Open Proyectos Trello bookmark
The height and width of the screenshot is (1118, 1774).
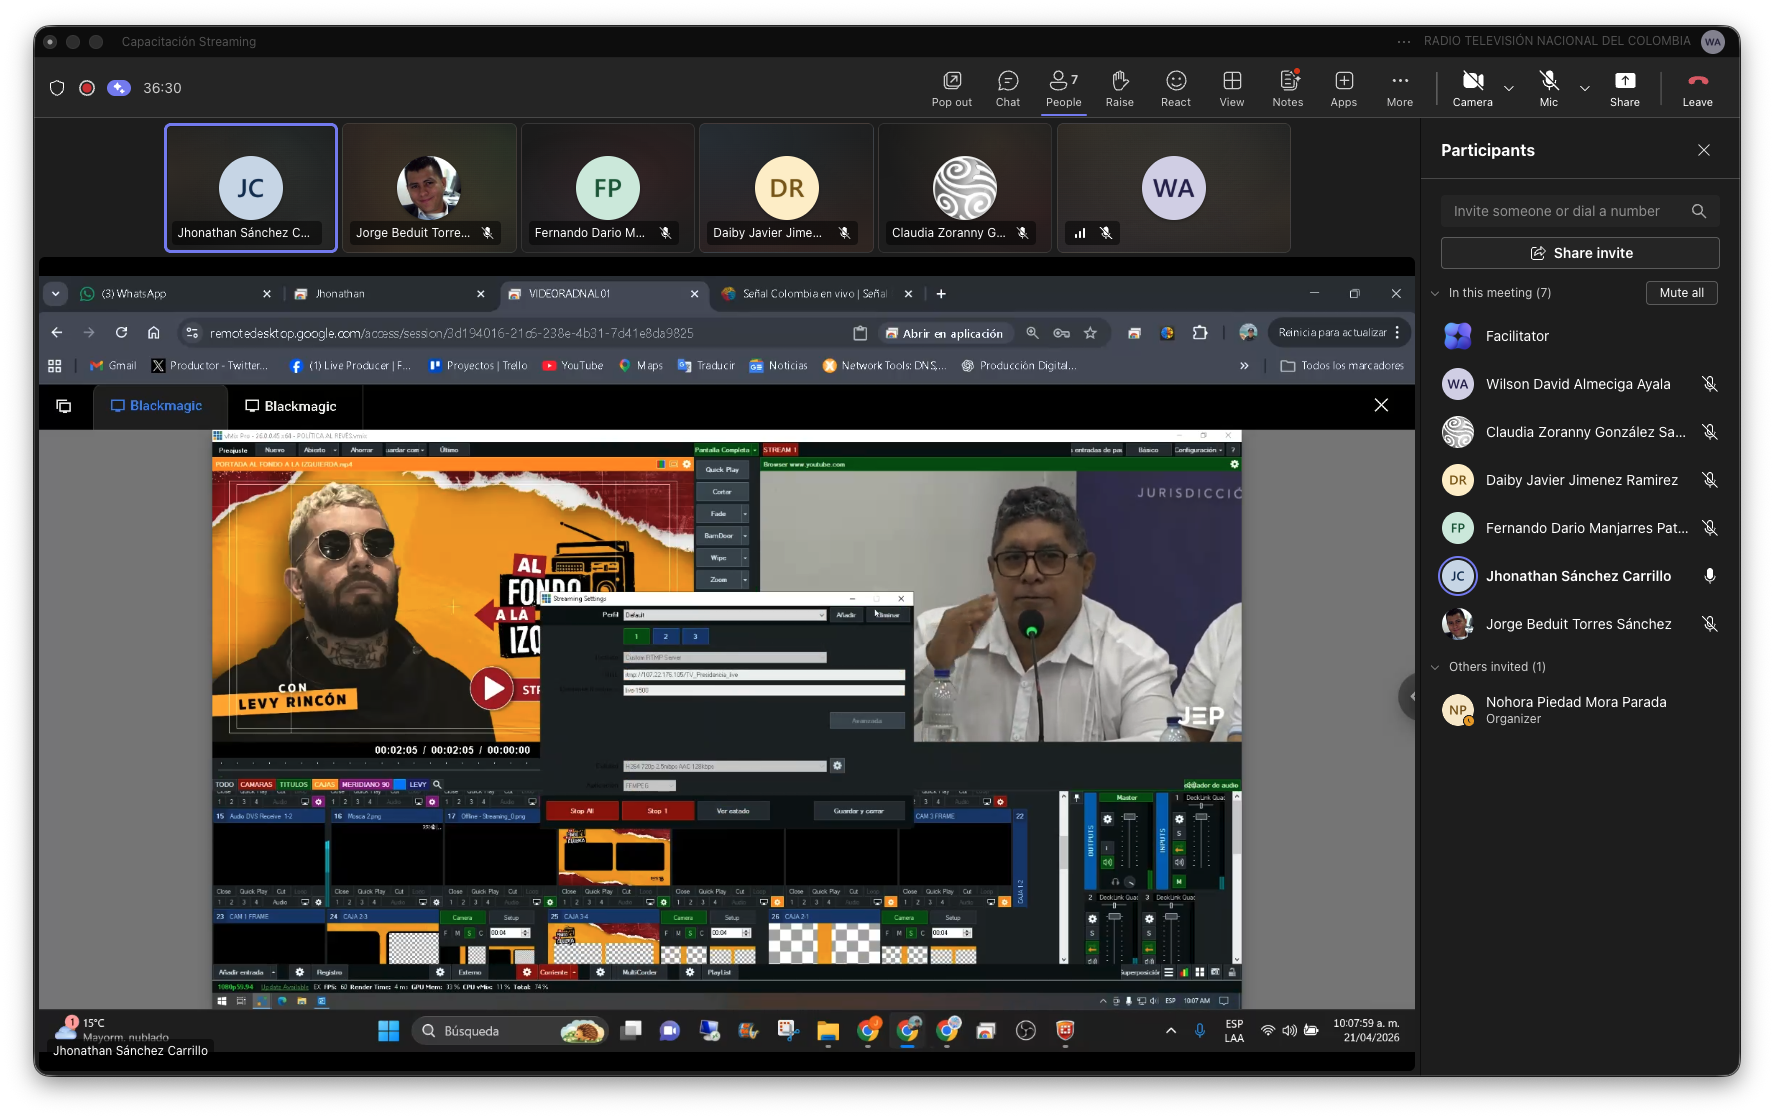(478, 366)
